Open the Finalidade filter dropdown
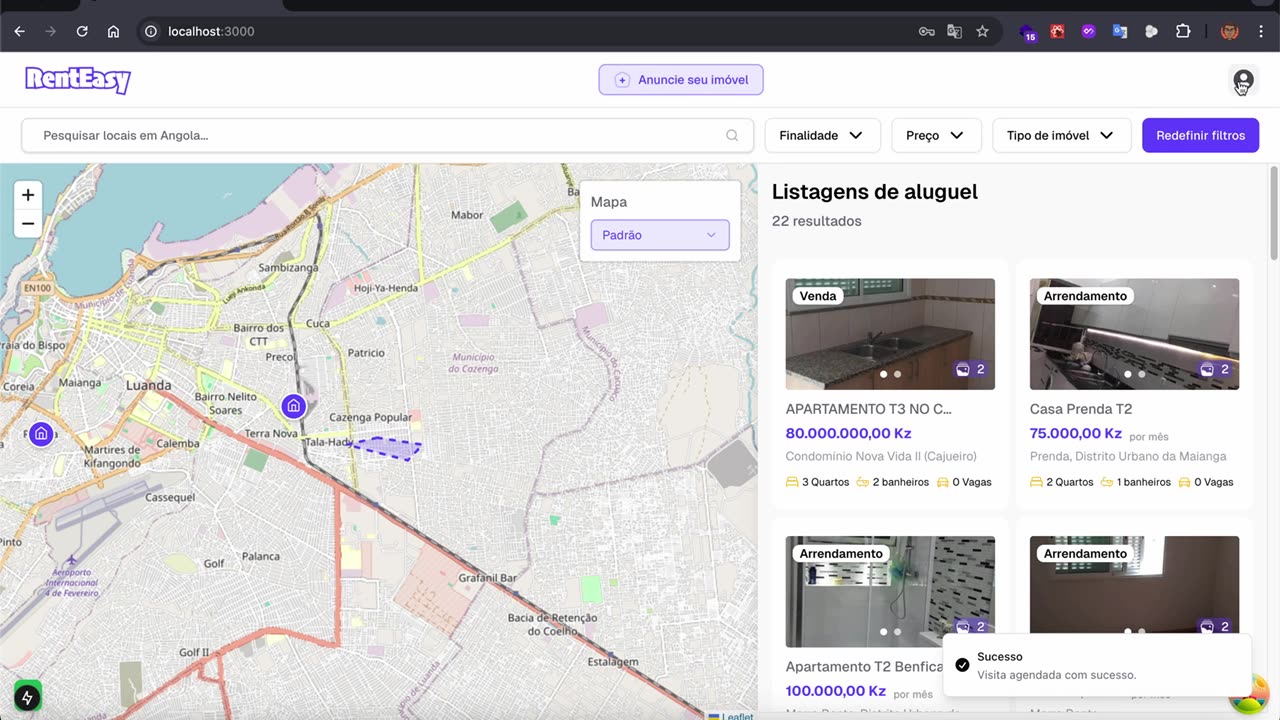Viewport: 1280px width, 720px height. [x=822, y=136]
